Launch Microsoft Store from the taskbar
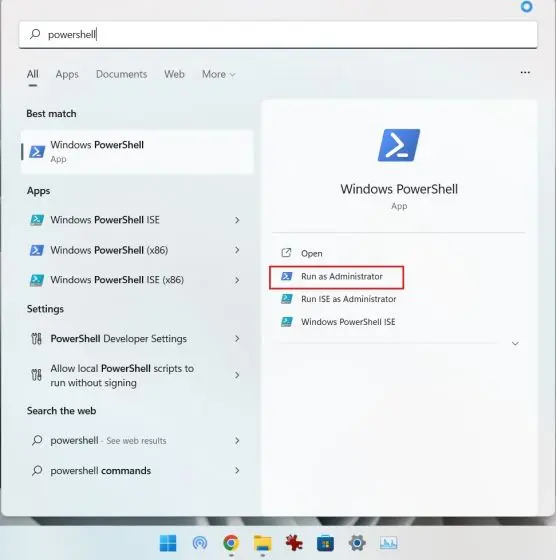Image resolution: width=556 pixels, height=560 pixels. [325, 543]
